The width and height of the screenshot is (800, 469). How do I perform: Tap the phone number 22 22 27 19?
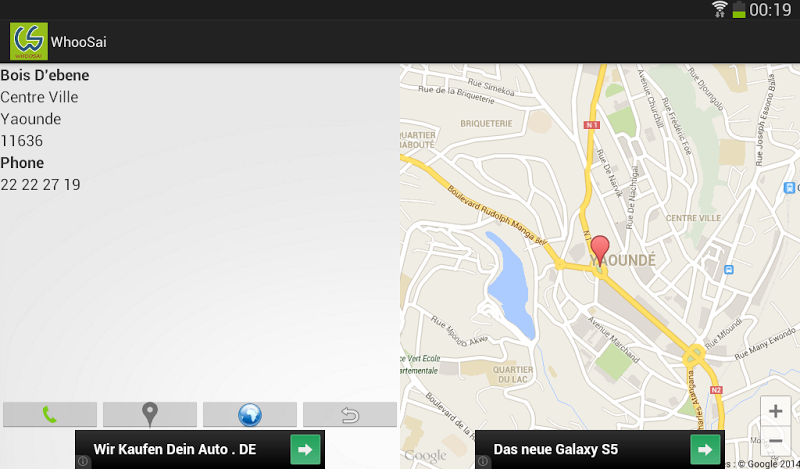(x=40, y=185)
